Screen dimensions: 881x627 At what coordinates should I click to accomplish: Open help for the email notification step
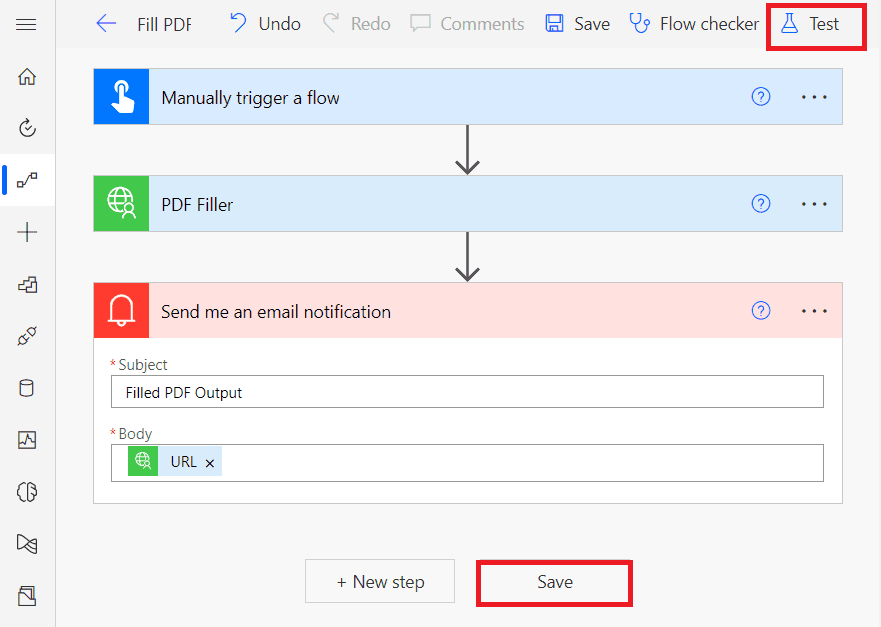tap(761, 310)
